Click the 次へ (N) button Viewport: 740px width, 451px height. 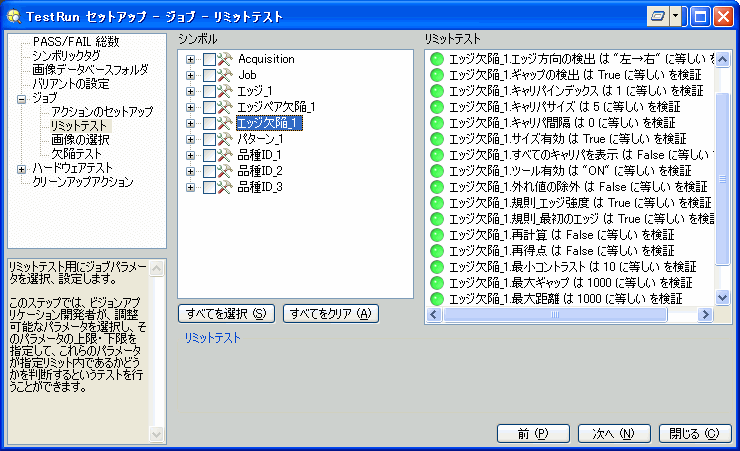tap(614, 434)
